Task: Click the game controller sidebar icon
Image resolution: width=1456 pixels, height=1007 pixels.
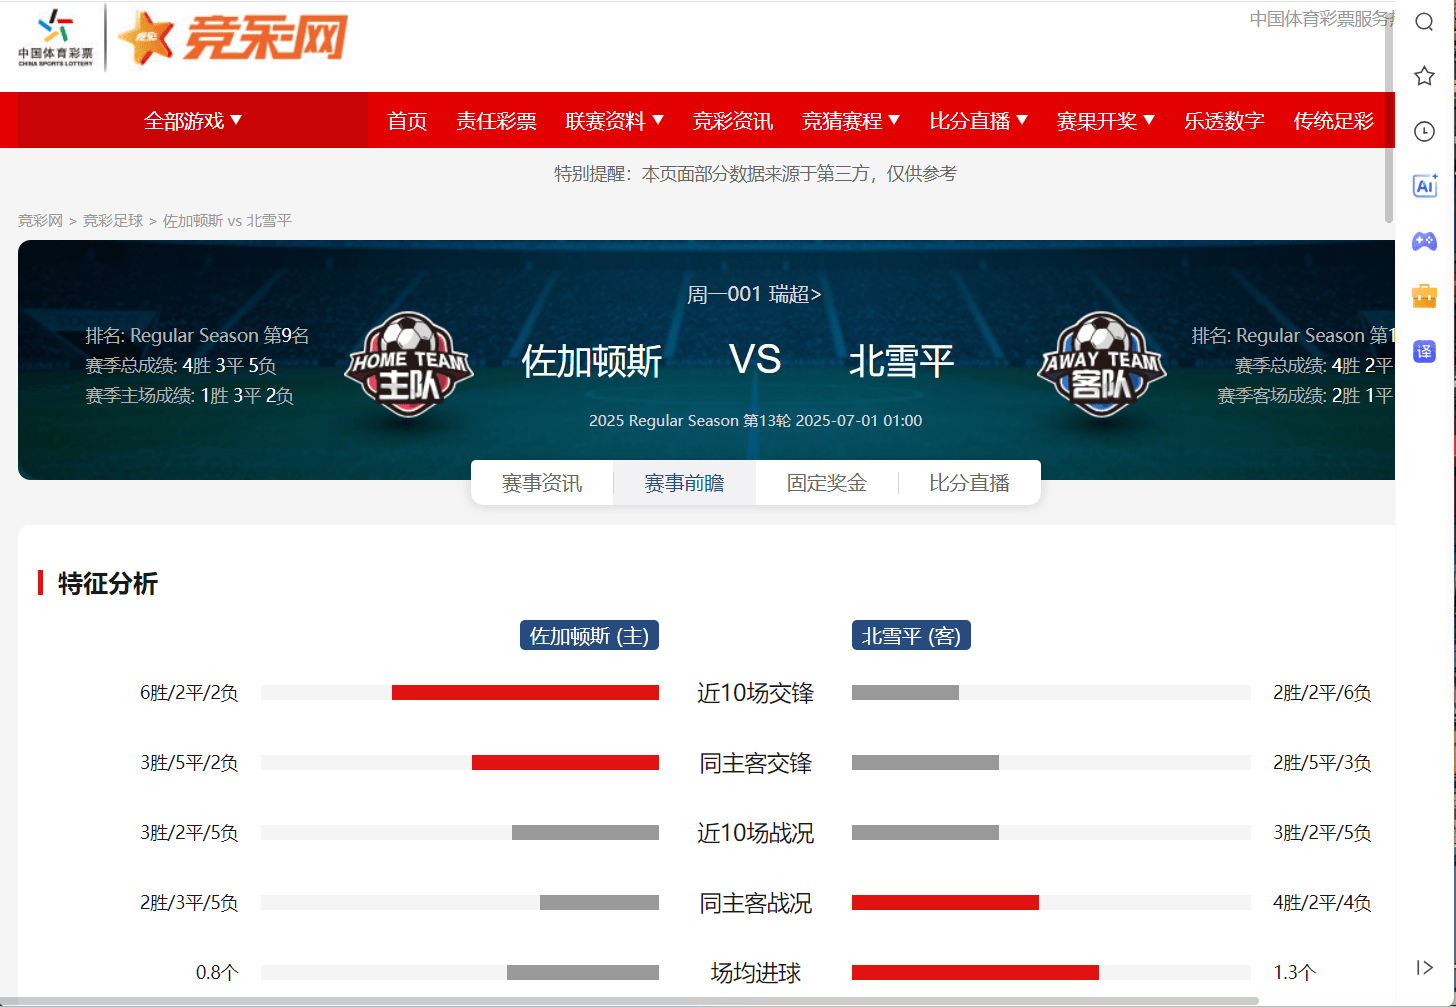Action: [x=1424, y=241]
